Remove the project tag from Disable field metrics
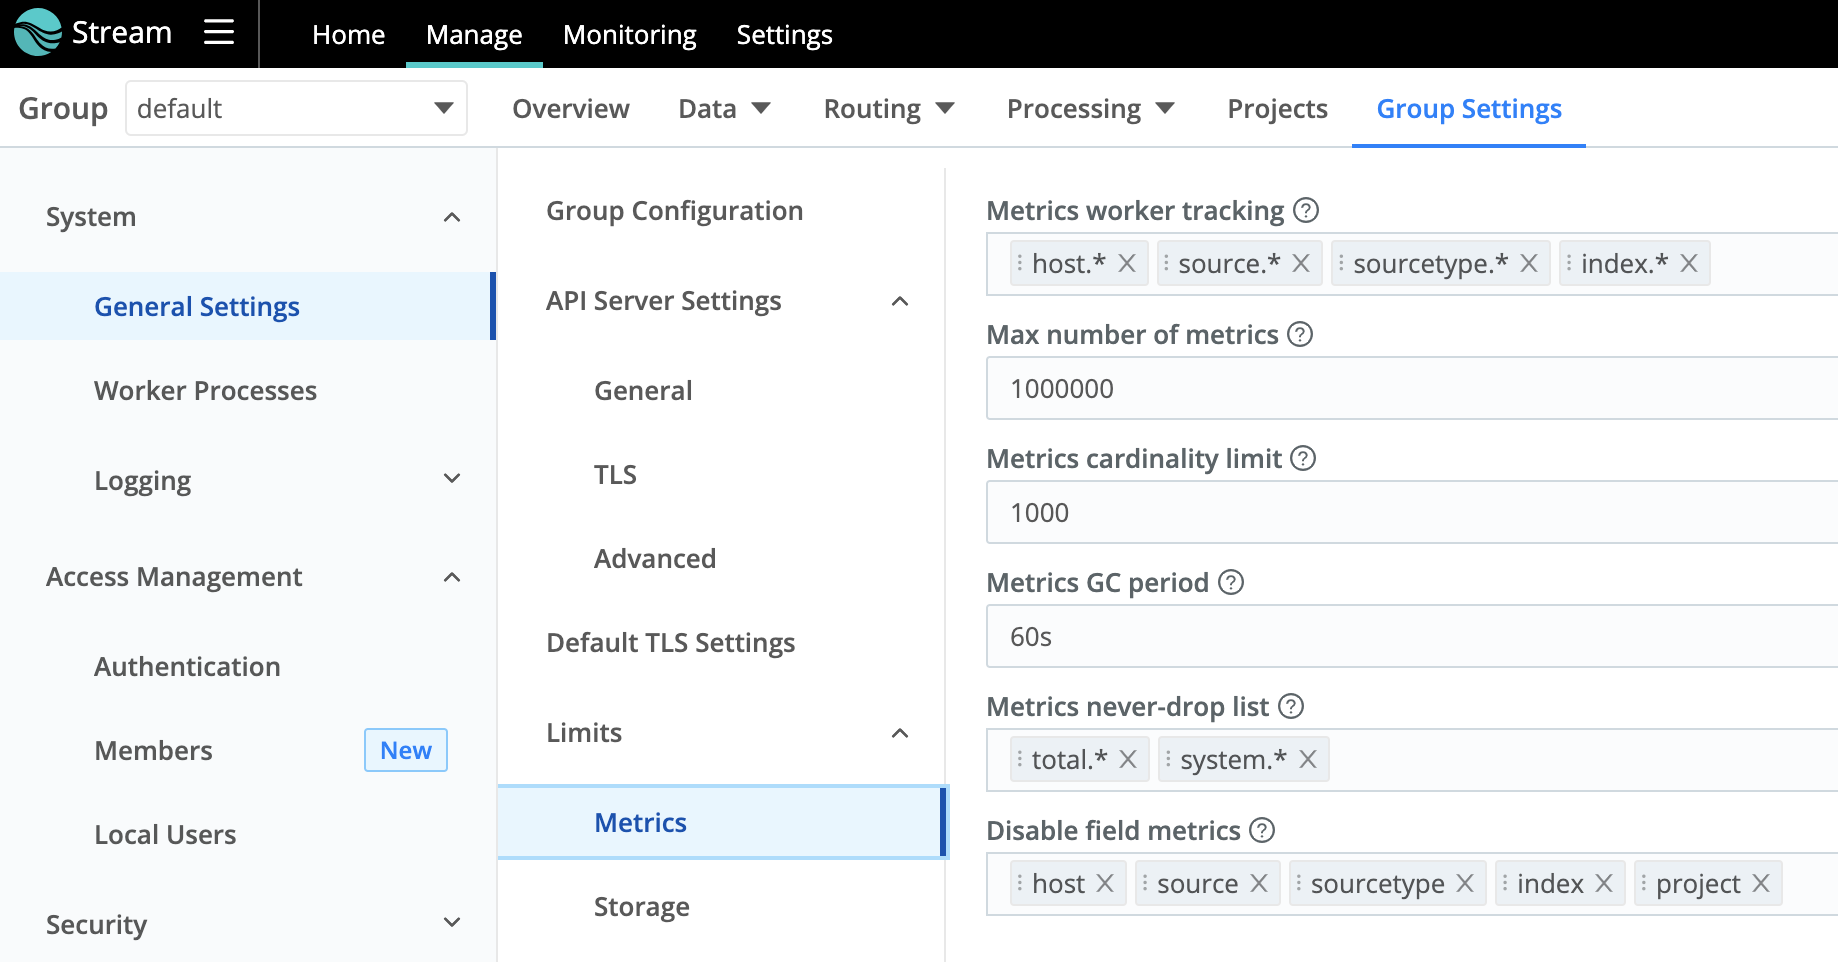 coord(1763,883)
